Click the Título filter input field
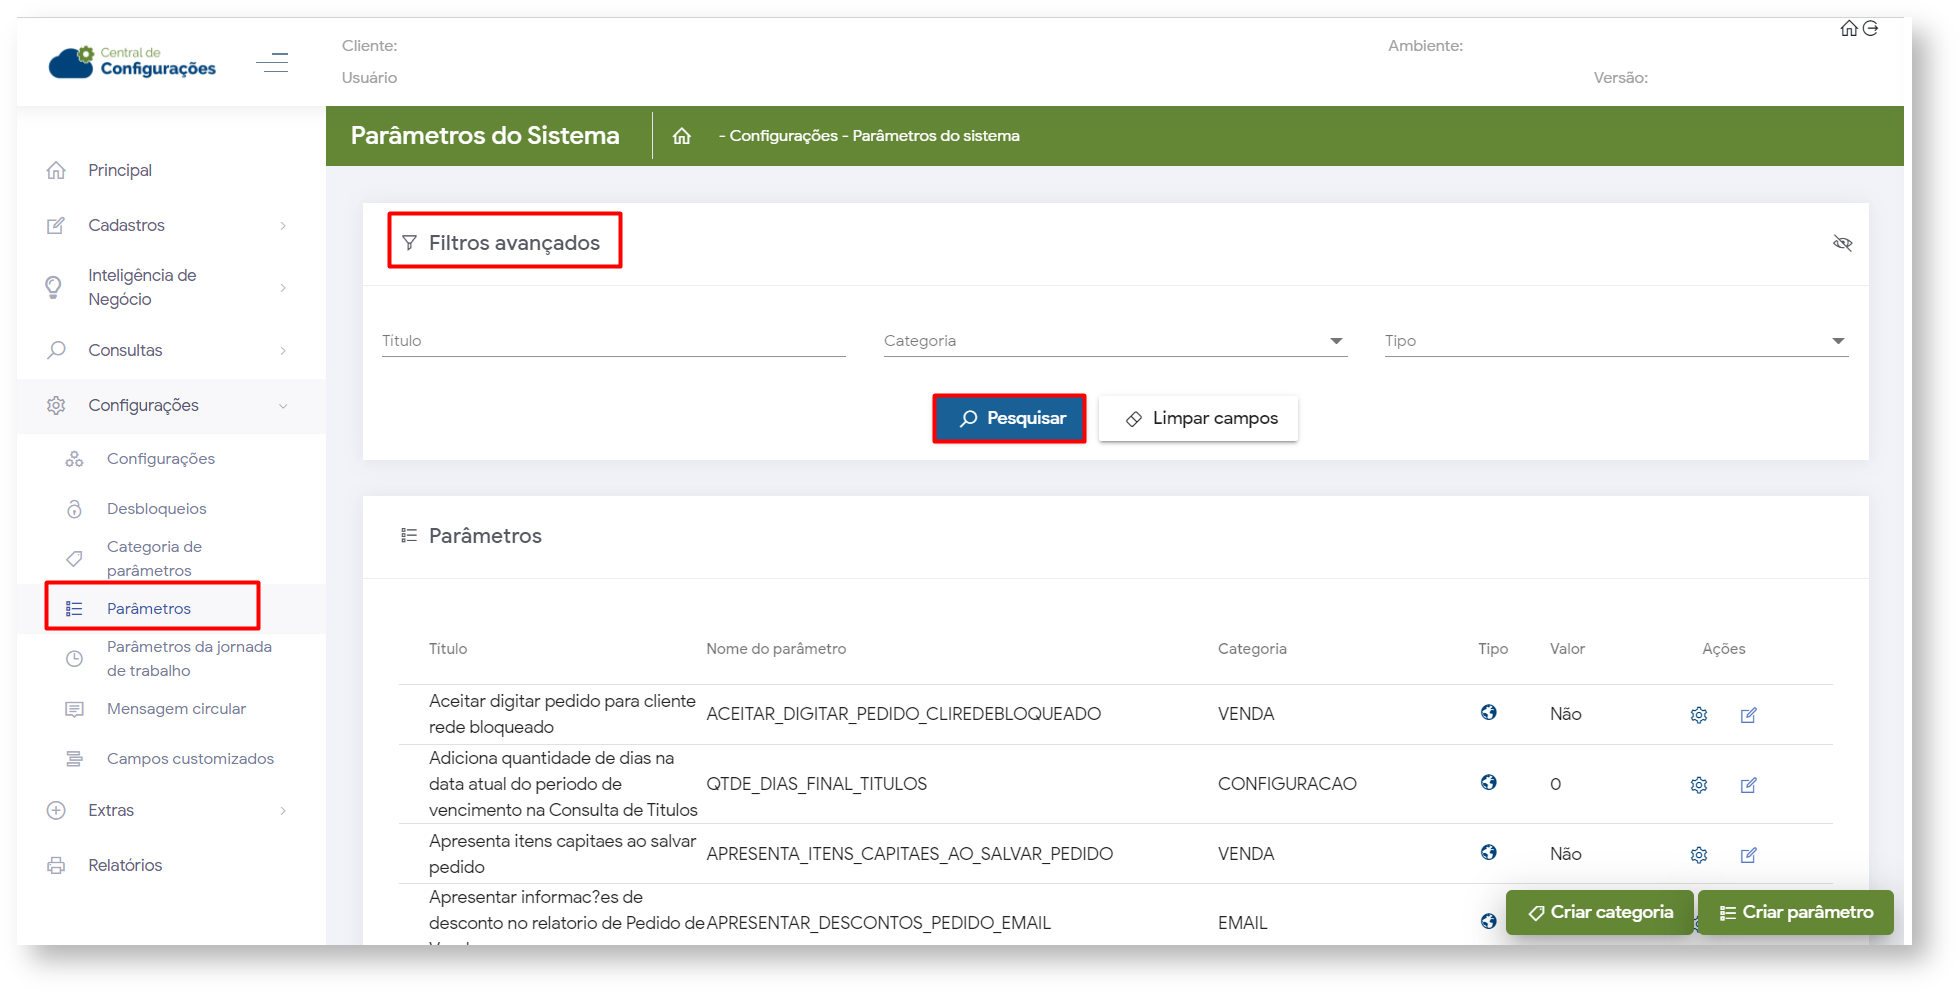1960x993 pixels. [613, 341]
